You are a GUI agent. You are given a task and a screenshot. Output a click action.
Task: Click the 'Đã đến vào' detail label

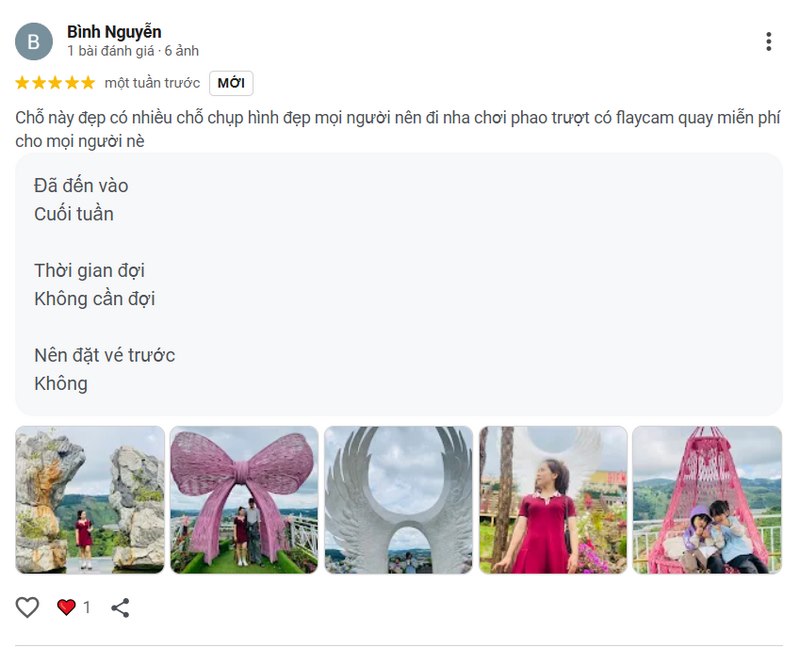pos(81,186)
